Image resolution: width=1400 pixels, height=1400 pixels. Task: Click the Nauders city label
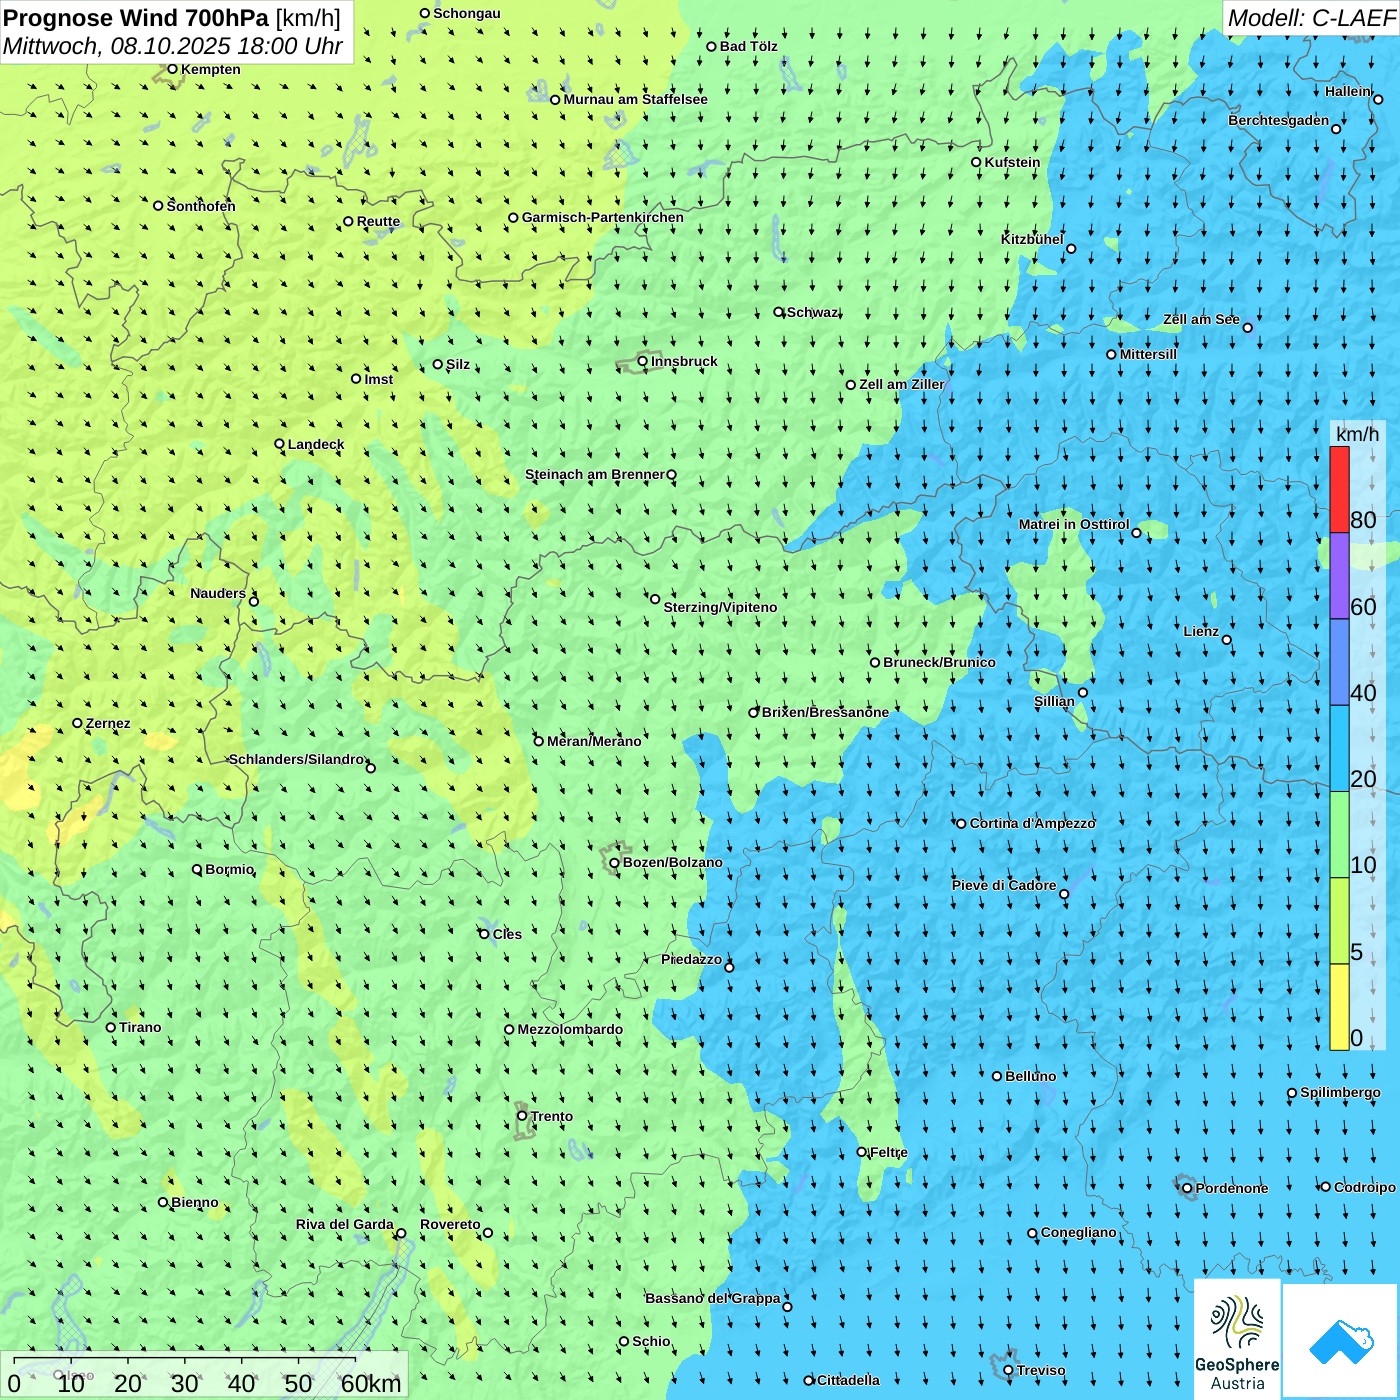tap(218, 593)
